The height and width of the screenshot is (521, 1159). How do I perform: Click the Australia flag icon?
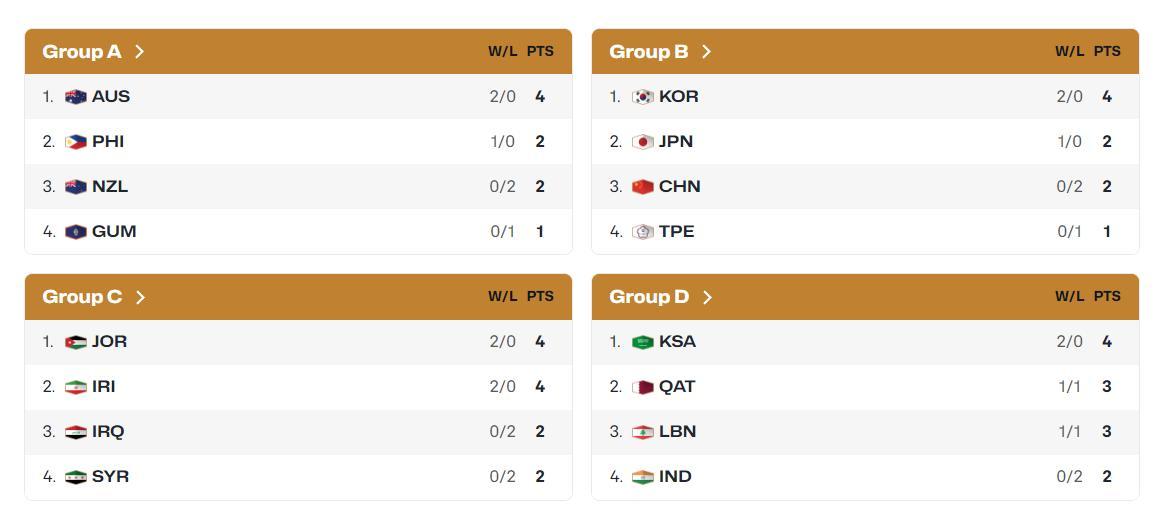[x=75, y=97]
